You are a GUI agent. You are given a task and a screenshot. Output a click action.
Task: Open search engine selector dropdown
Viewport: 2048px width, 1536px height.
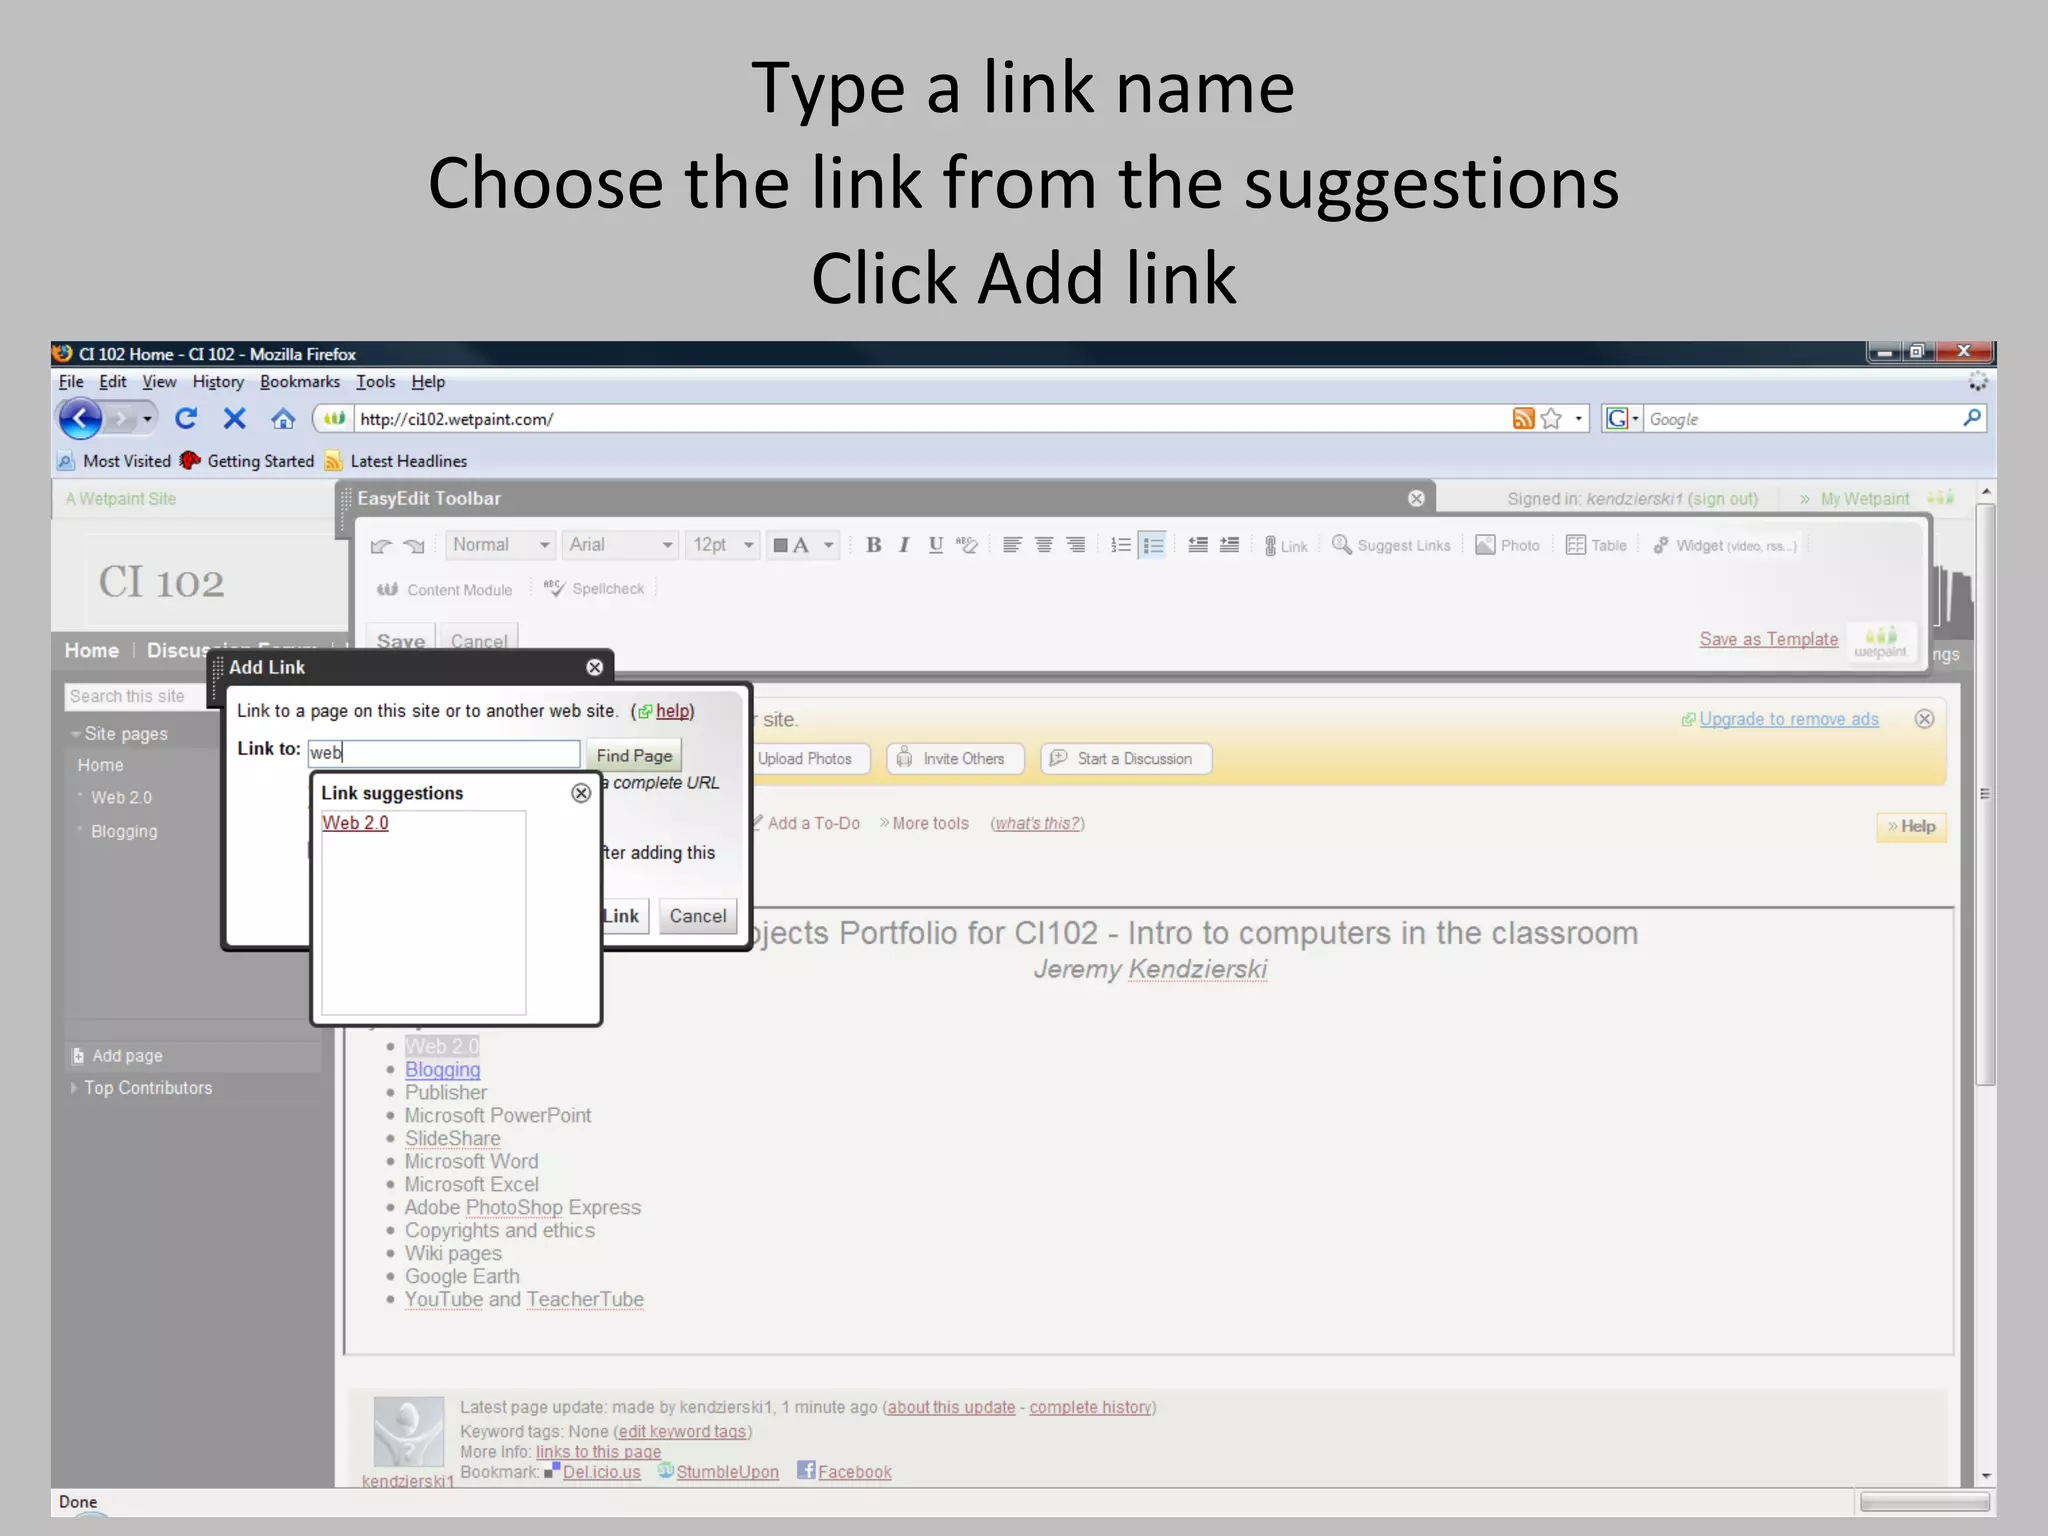tap(1622, 418)
